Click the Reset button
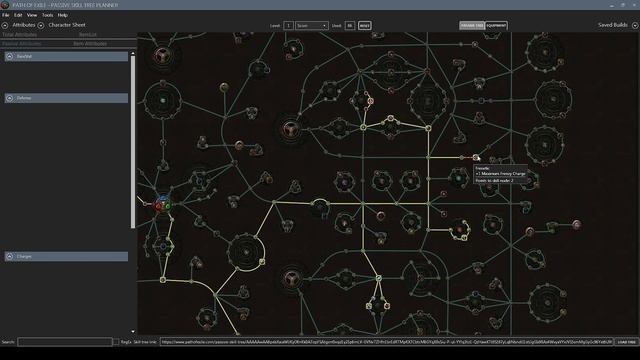The width and height of the screenshot is (640, 360). pos(364,25)
